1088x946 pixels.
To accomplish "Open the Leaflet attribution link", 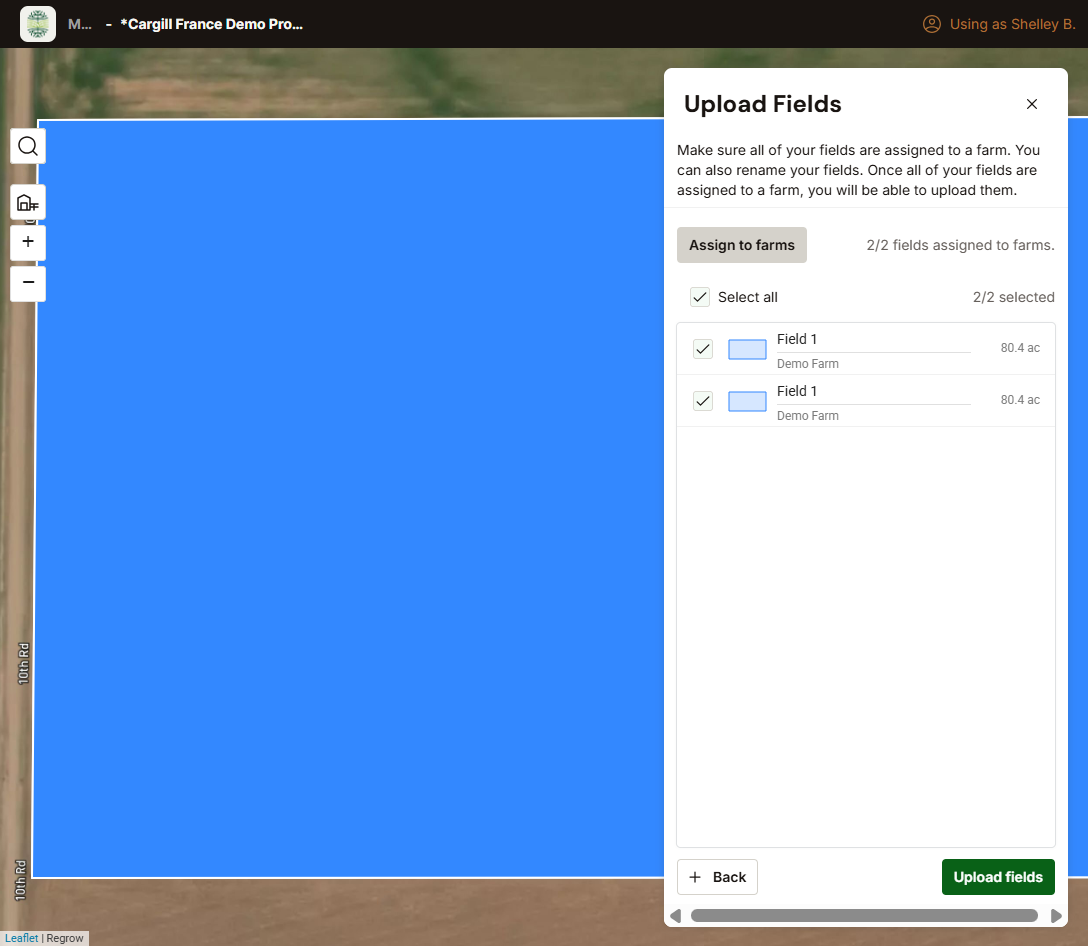I will click(22, 938).
